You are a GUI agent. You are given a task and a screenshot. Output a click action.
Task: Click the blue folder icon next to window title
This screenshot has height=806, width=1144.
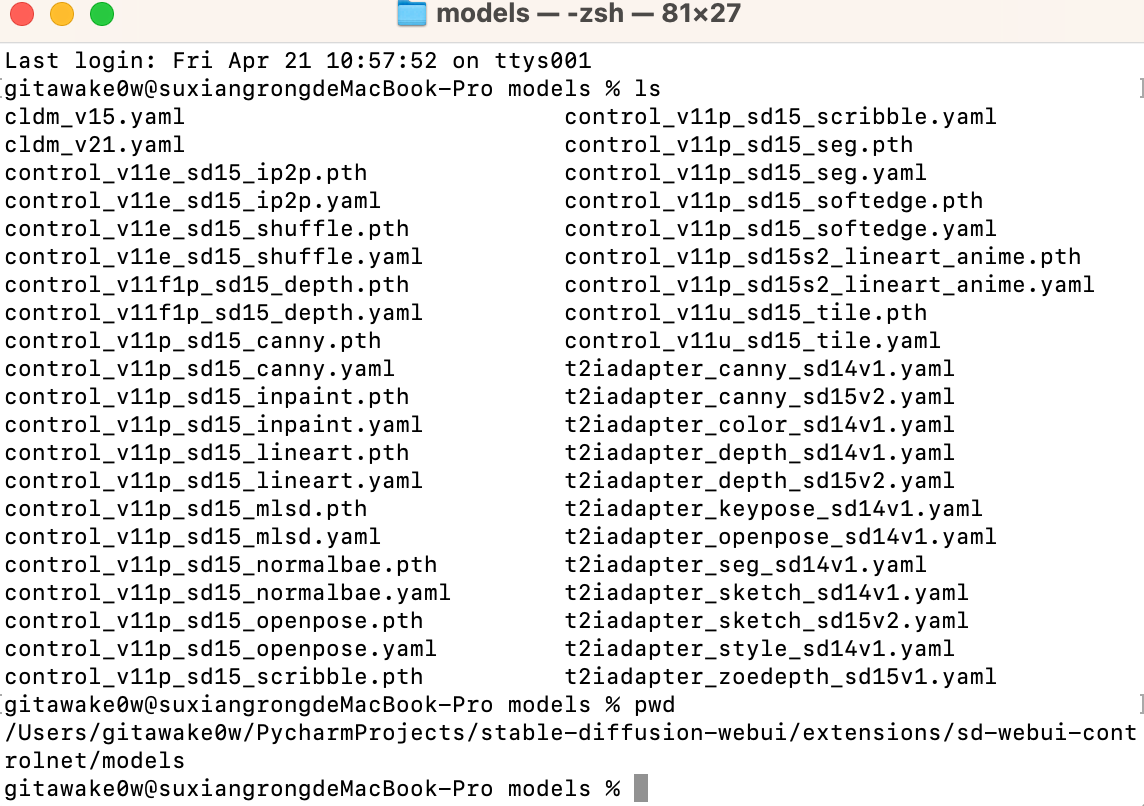(410, 14)
